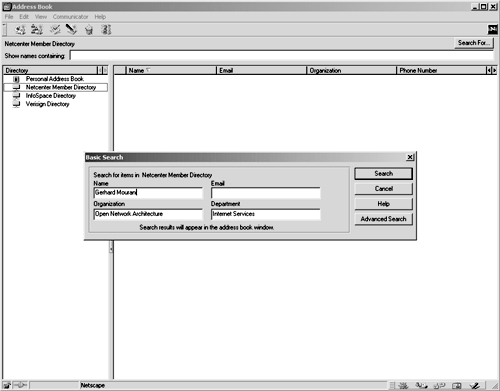
Task: Open the Edit menu
Action: 24,17
